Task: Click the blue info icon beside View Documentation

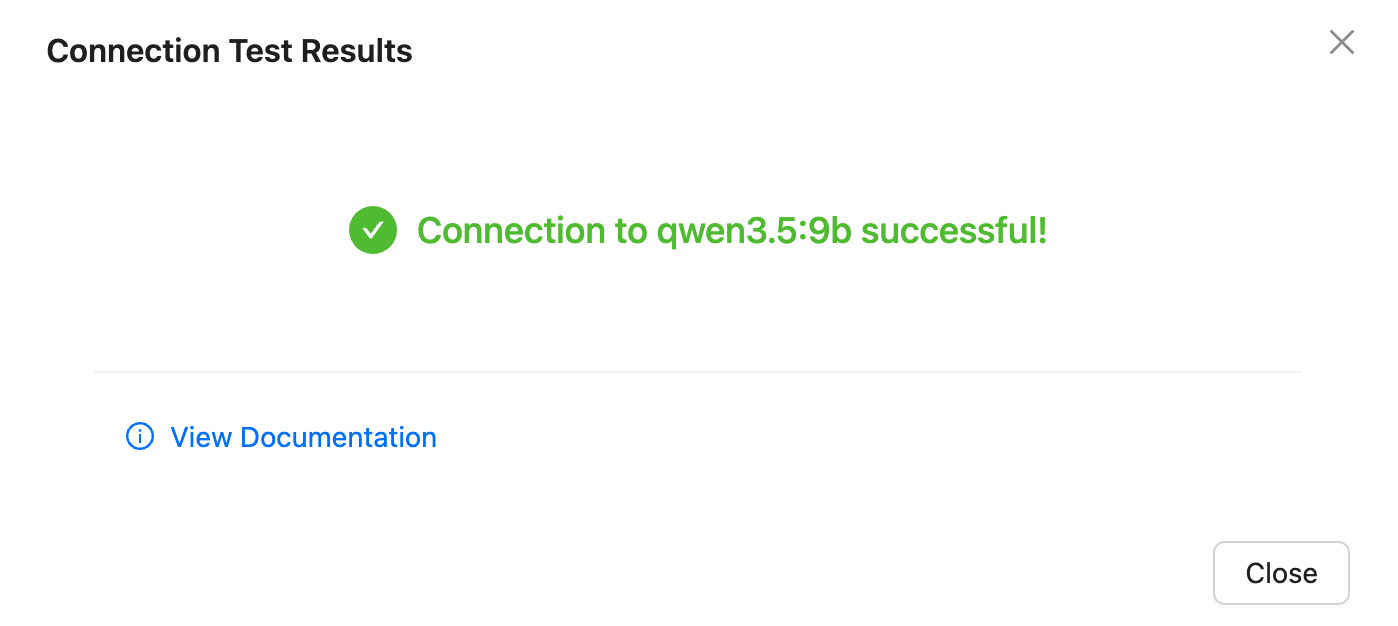Action: pyautogui.click(x=139, y=436)
